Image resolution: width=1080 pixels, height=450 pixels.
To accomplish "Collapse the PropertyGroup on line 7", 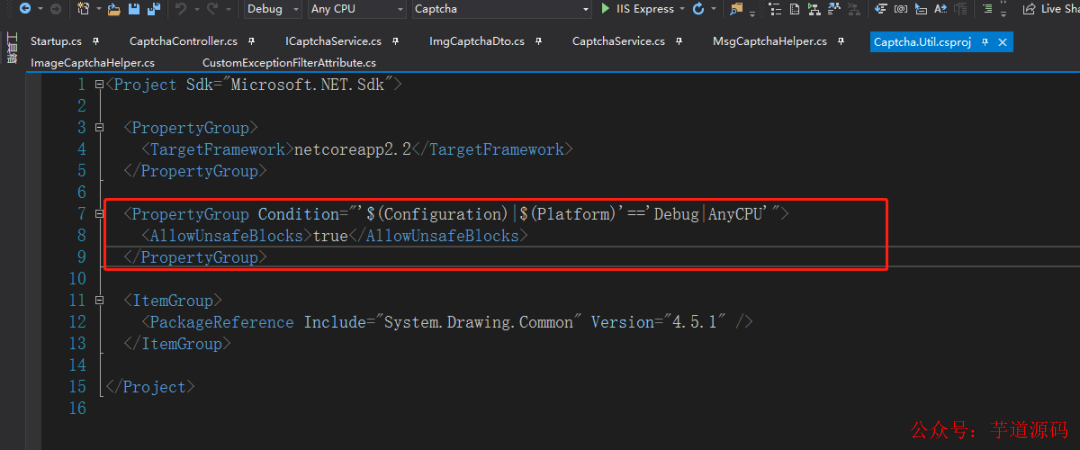I will (99, 214).
